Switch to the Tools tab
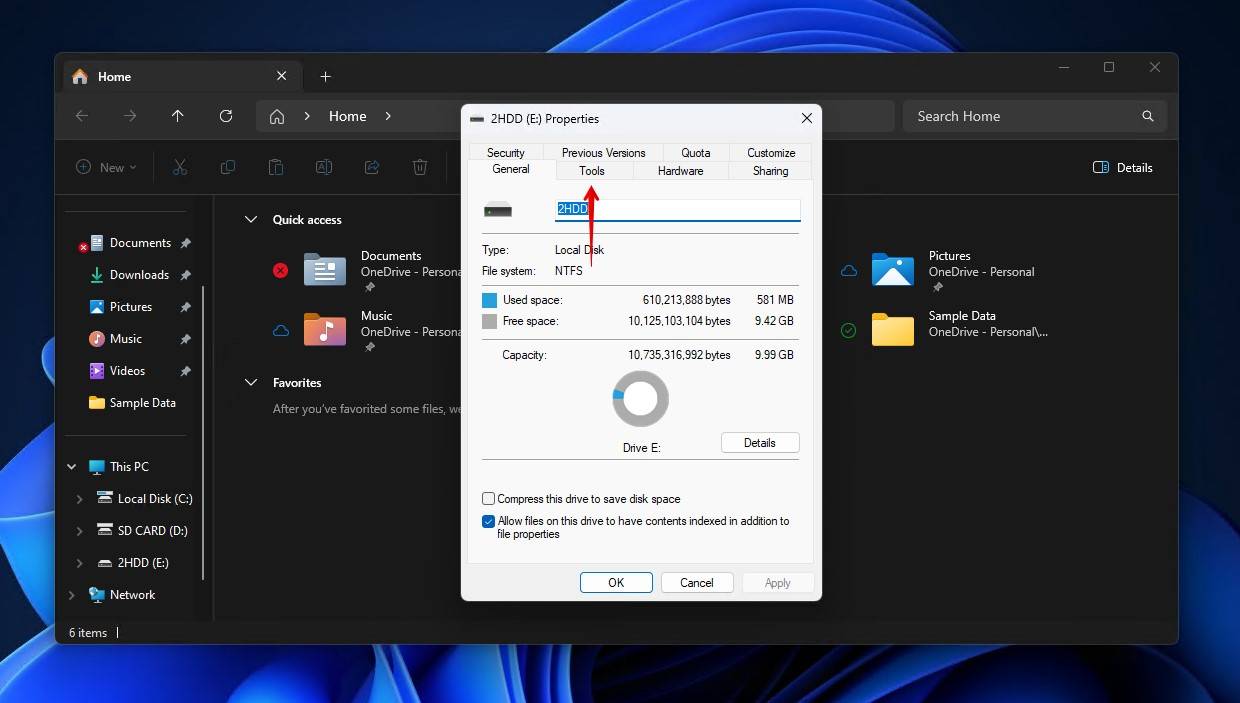 (592, 171)
